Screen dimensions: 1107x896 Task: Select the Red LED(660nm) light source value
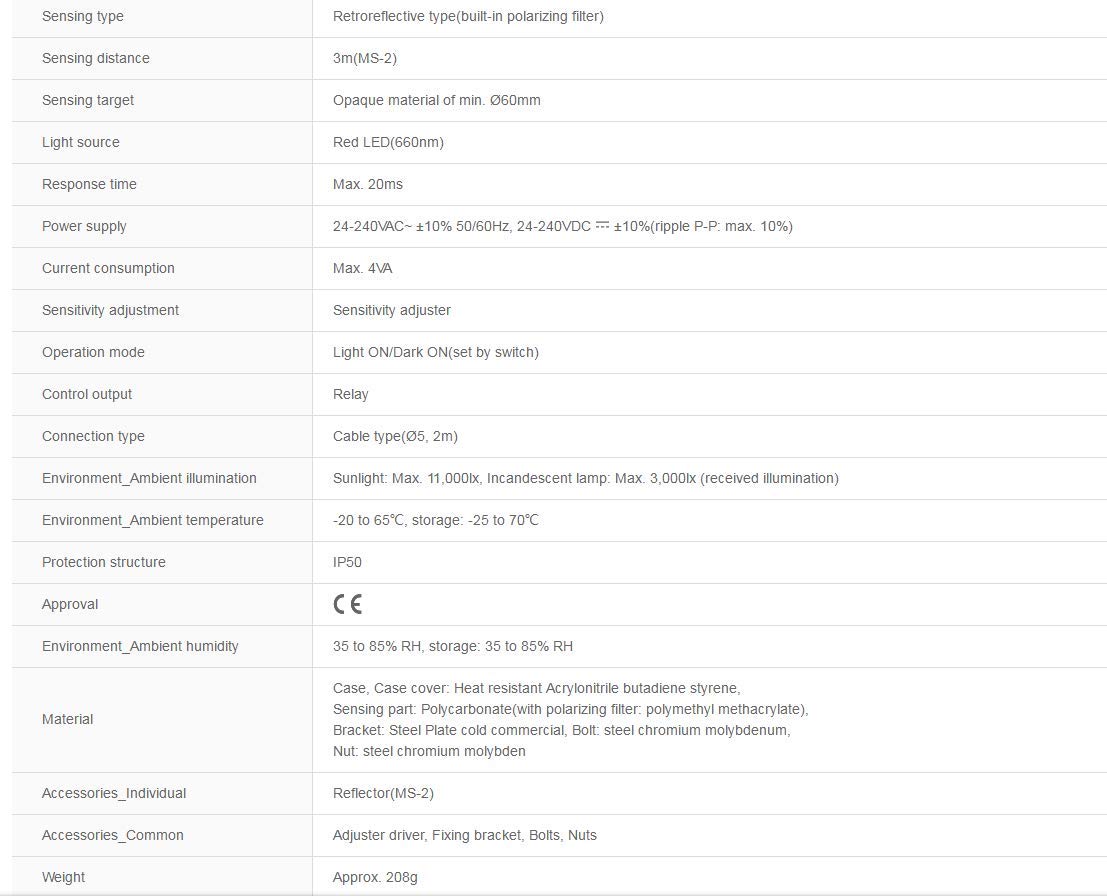tap(388, 142)
